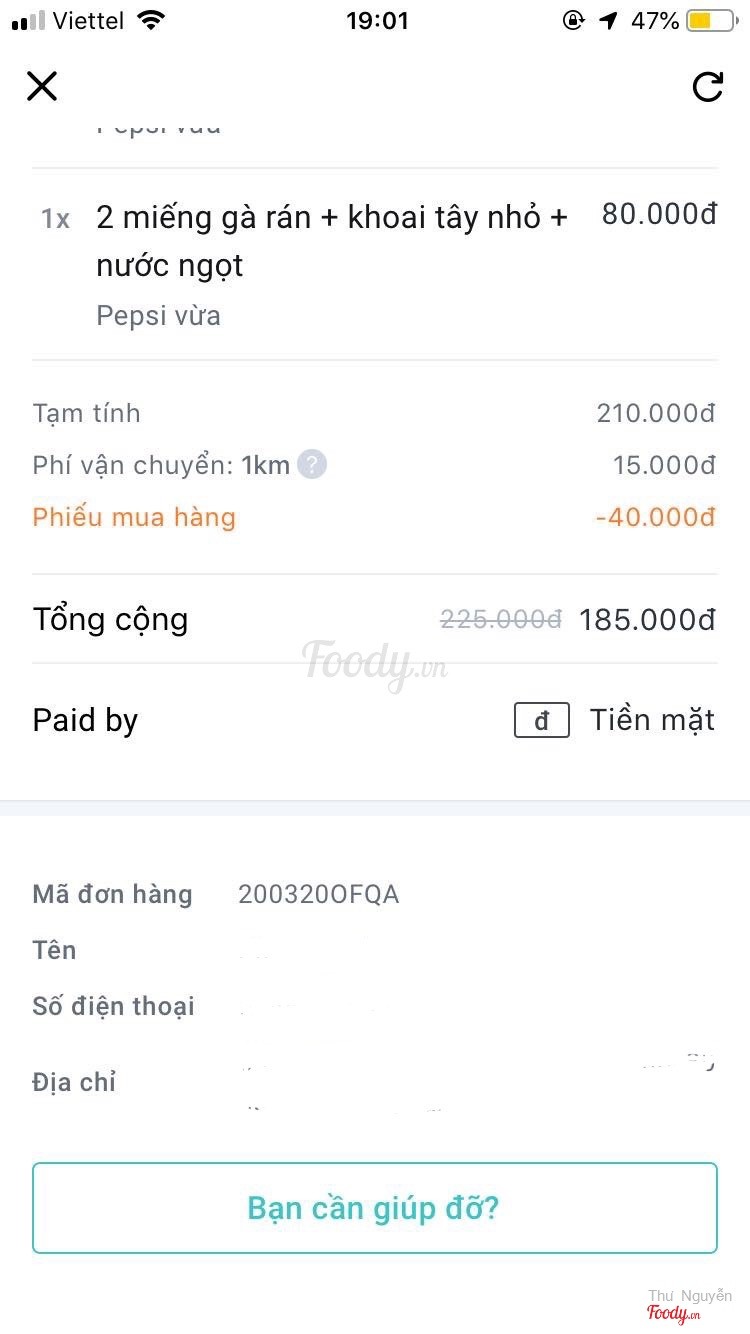Tap the cash payment đ icon
750x1334 pixels.
[x=542, y=720]
